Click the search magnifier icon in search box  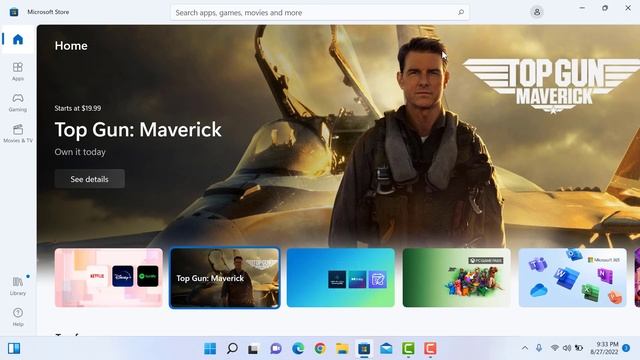(461, 12)
